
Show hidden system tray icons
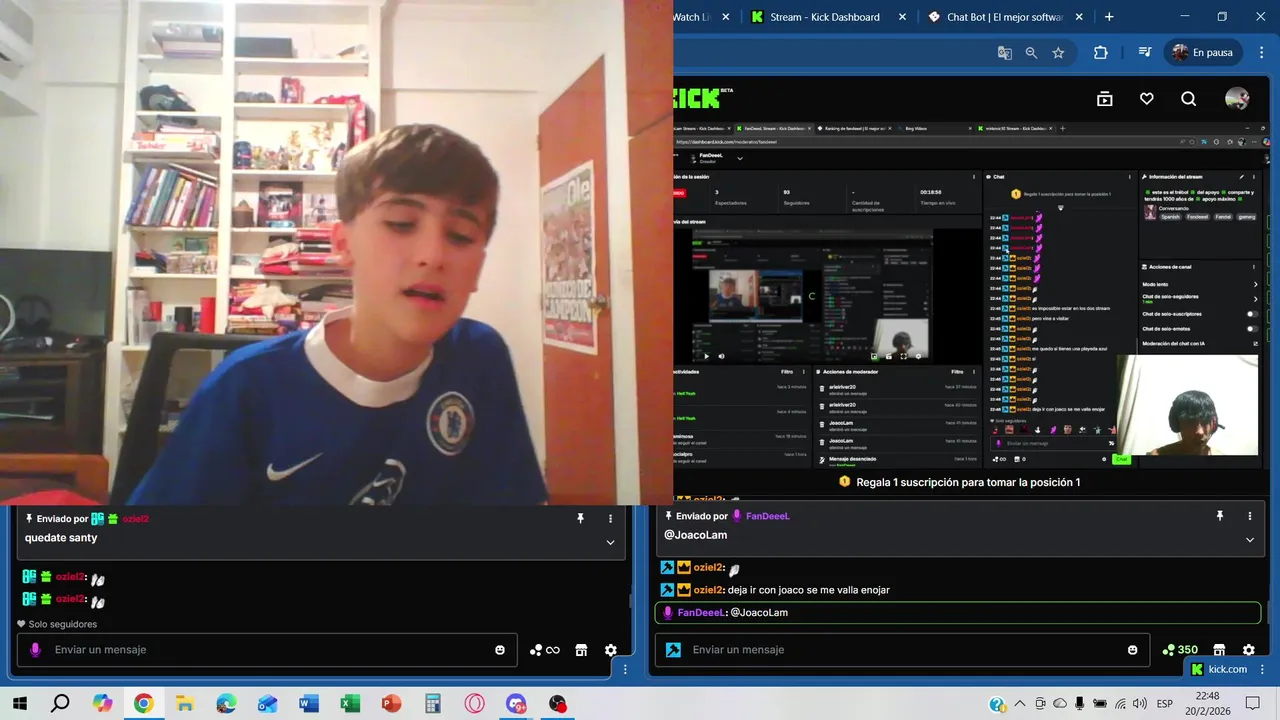(x=1019, y=704)
